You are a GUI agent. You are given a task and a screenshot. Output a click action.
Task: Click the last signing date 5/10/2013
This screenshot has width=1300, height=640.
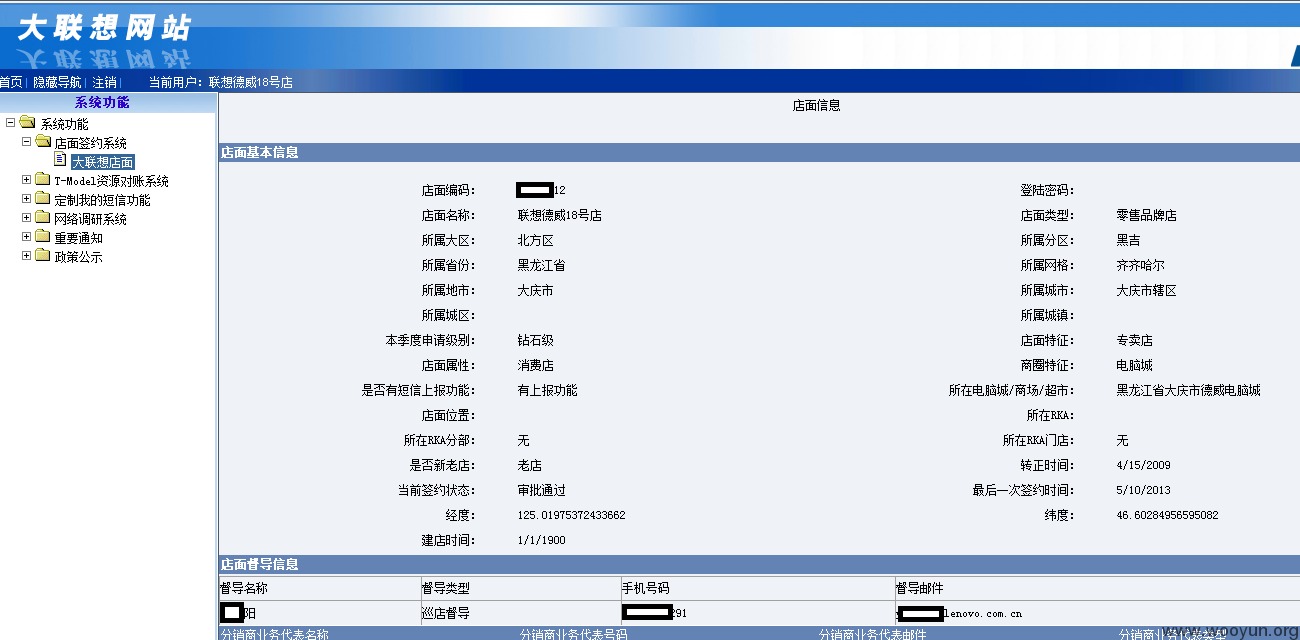1143,490
